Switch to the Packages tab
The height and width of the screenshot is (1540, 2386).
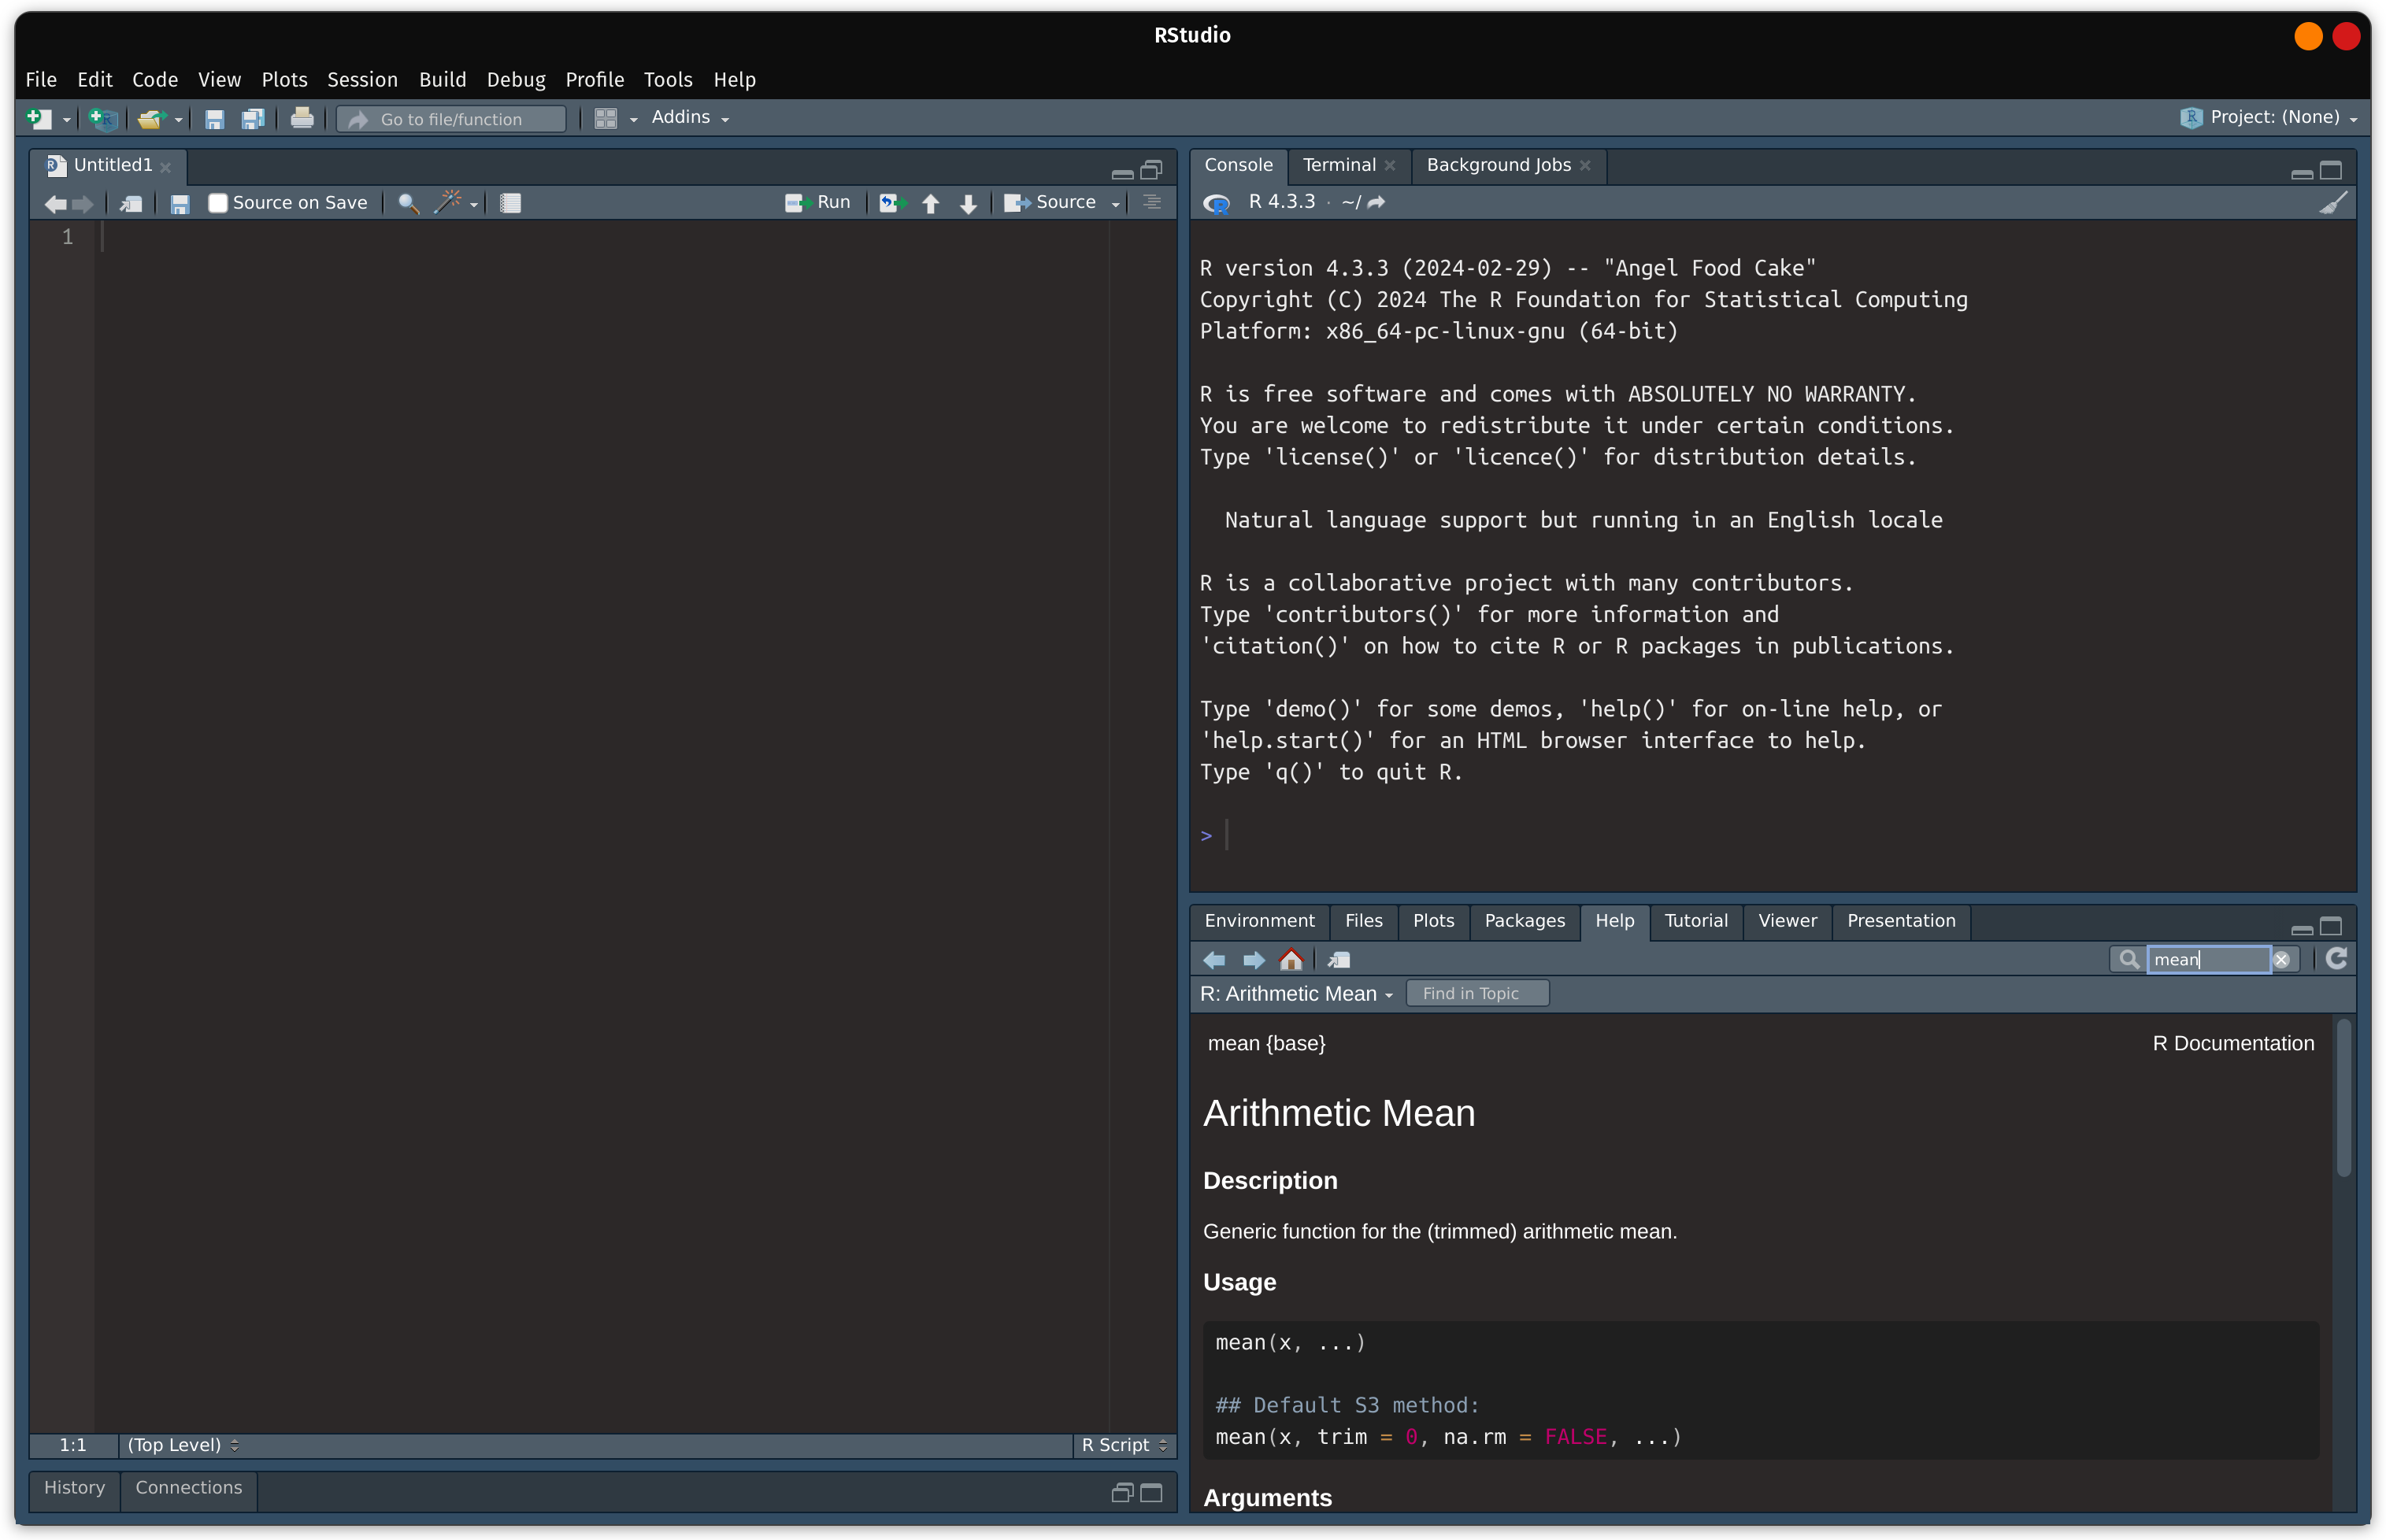[x=1524, y=921]
